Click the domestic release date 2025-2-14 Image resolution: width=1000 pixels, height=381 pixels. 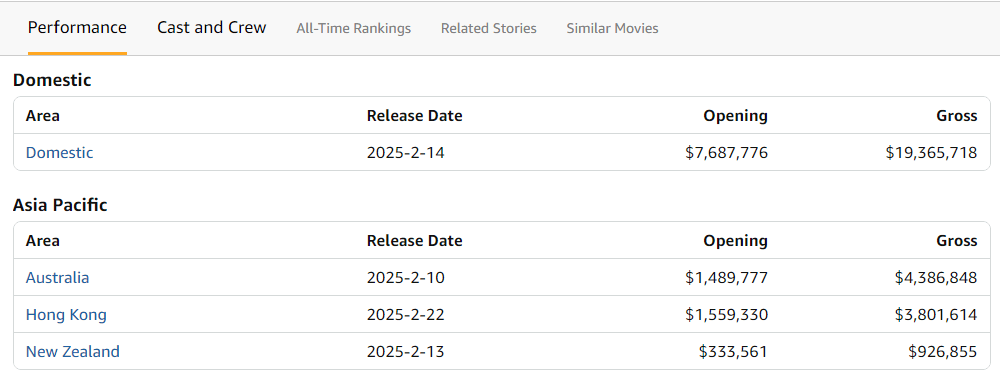(406, 153)
